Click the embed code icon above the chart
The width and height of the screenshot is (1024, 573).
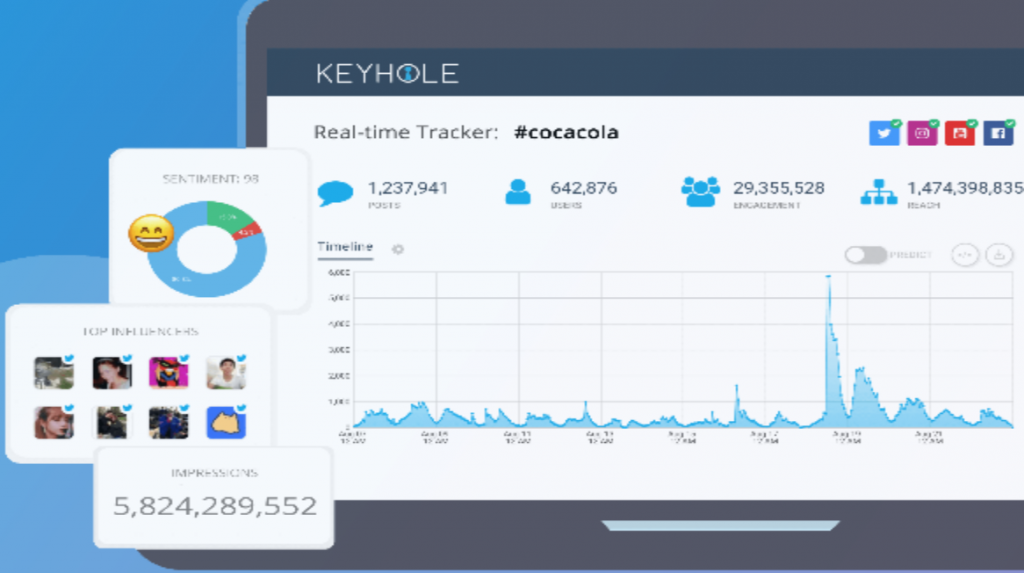pyautogui.click(x=965, y=255)
